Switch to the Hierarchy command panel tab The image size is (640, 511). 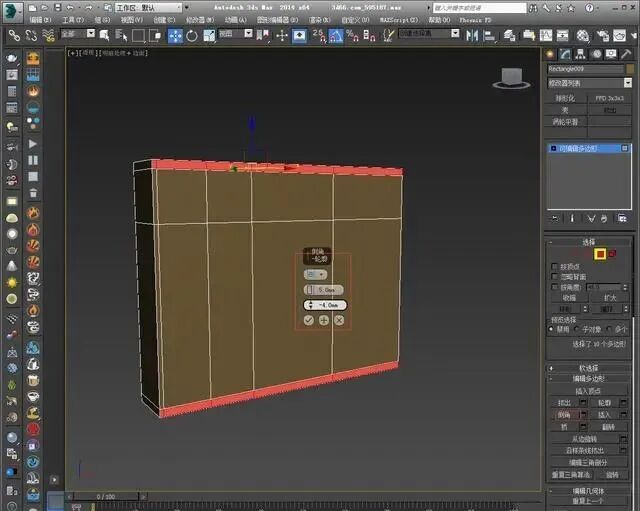(580, 54)
